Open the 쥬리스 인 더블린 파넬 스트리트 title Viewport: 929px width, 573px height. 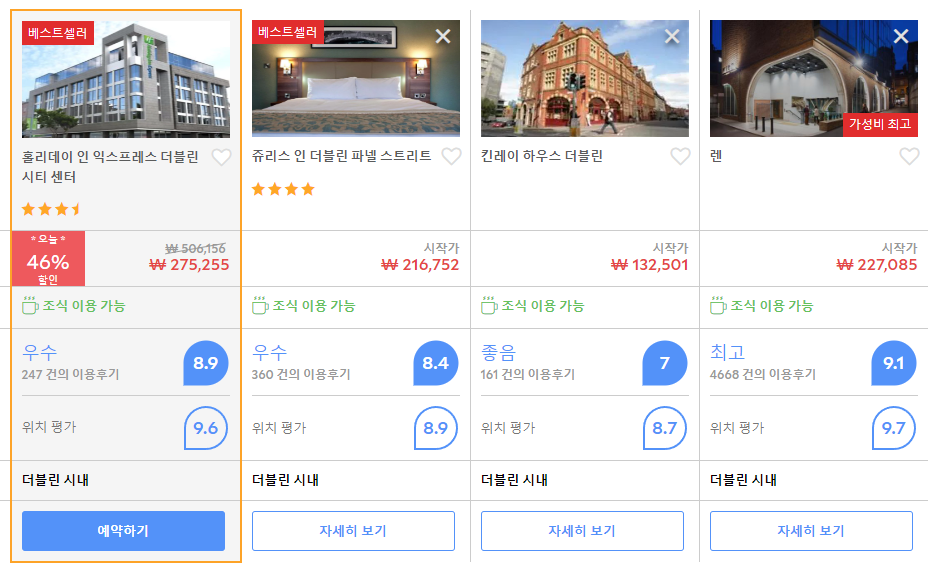coord(341,156)
